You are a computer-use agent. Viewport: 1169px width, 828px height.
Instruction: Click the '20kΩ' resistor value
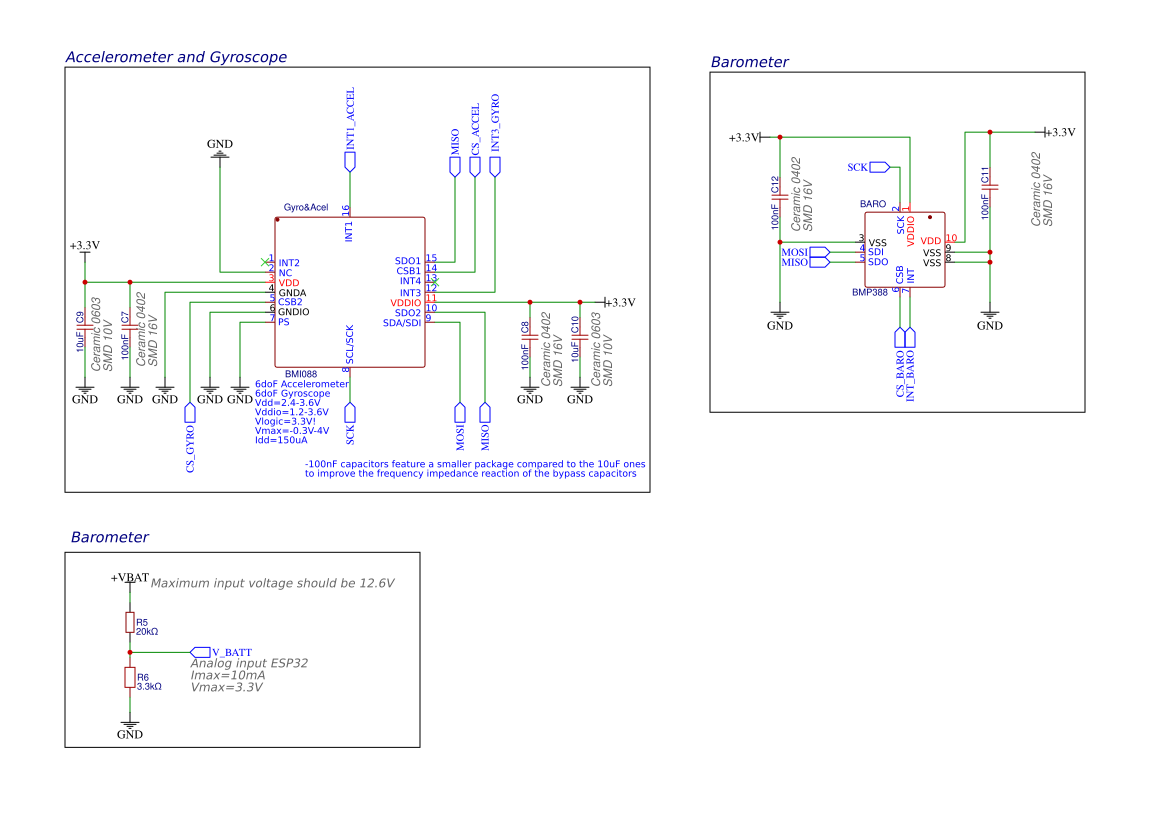pyautogui.click(x=147, y=632)
